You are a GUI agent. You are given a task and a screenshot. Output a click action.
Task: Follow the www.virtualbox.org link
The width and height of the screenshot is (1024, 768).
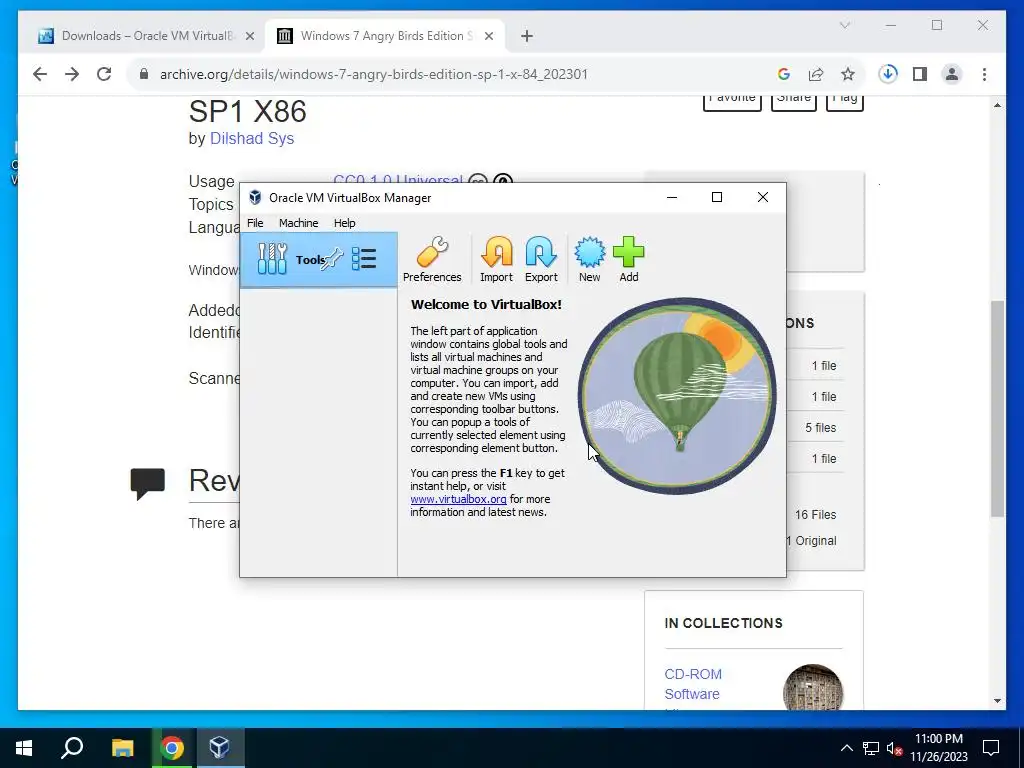(458, 499)
